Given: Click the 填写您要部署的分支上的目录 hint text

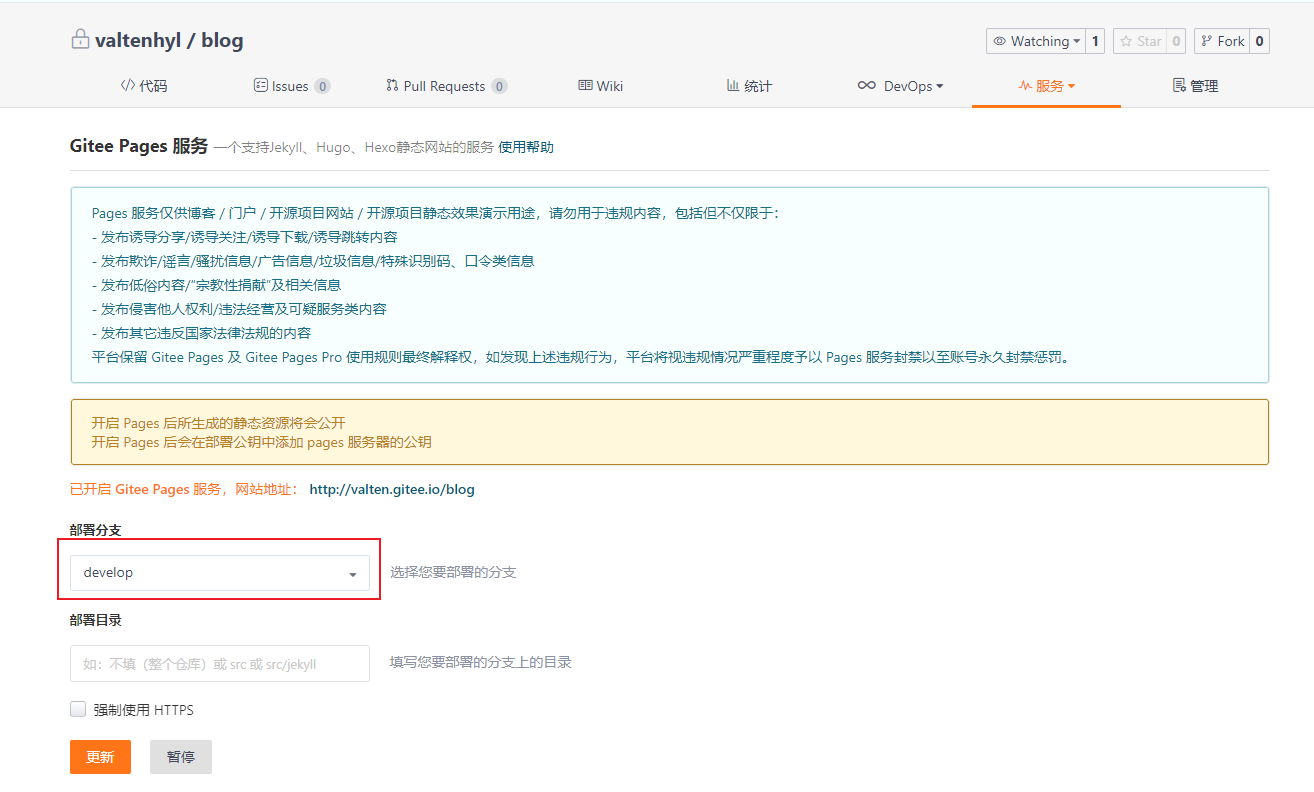Looking at the screenshot, I should point(481,662).
